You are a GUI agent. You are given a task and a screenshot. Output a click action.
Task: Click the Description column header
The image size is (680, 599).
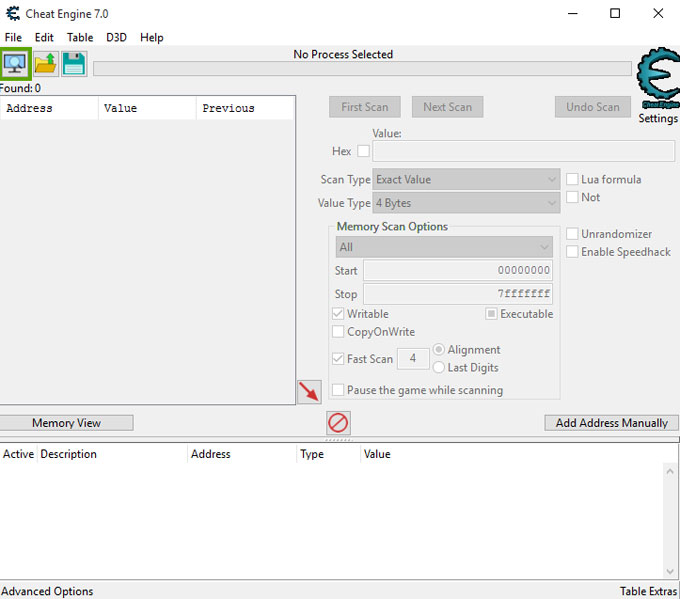point(112,454)
